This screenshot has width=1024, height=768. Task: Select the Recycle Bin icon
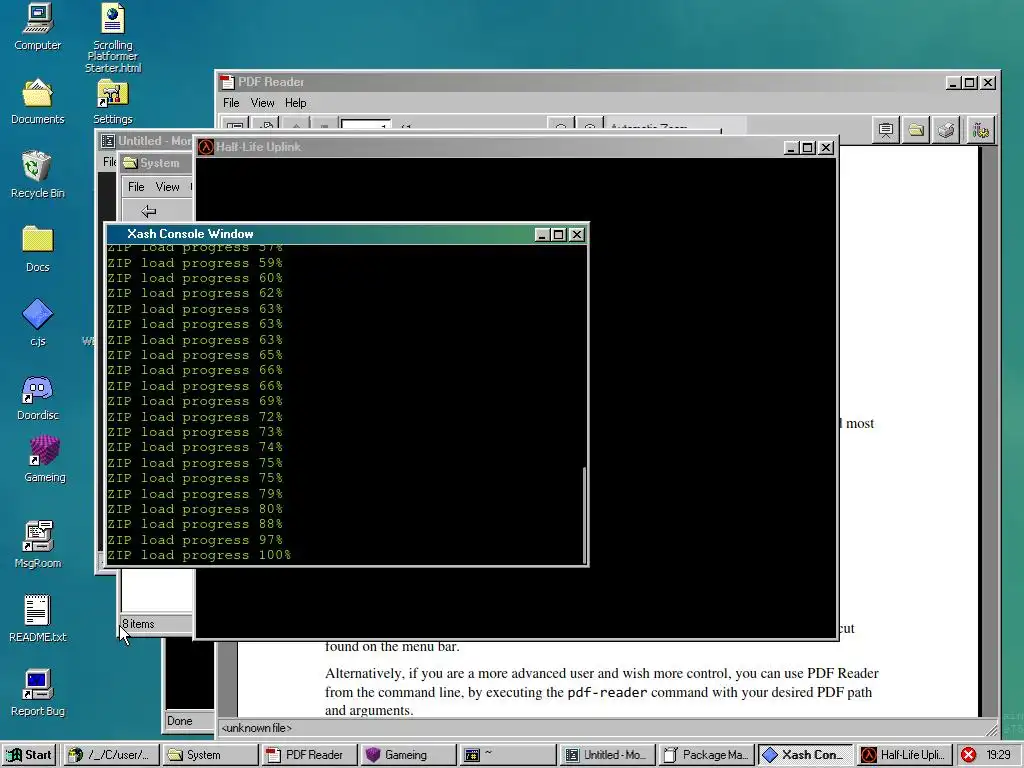click(x=37, y=175)
